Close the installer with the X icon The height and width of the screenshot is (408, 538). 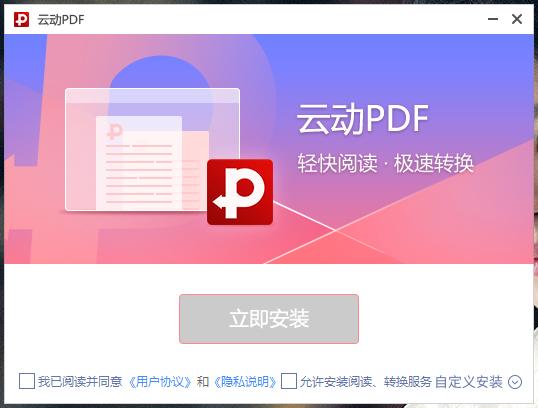click(x=517, y=19)
